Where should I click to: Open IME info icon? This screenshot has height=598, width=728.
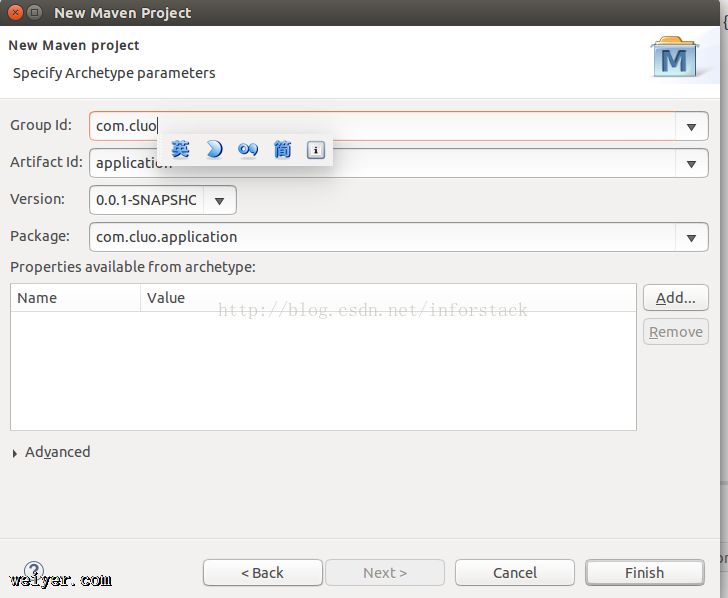coord(316,150)
